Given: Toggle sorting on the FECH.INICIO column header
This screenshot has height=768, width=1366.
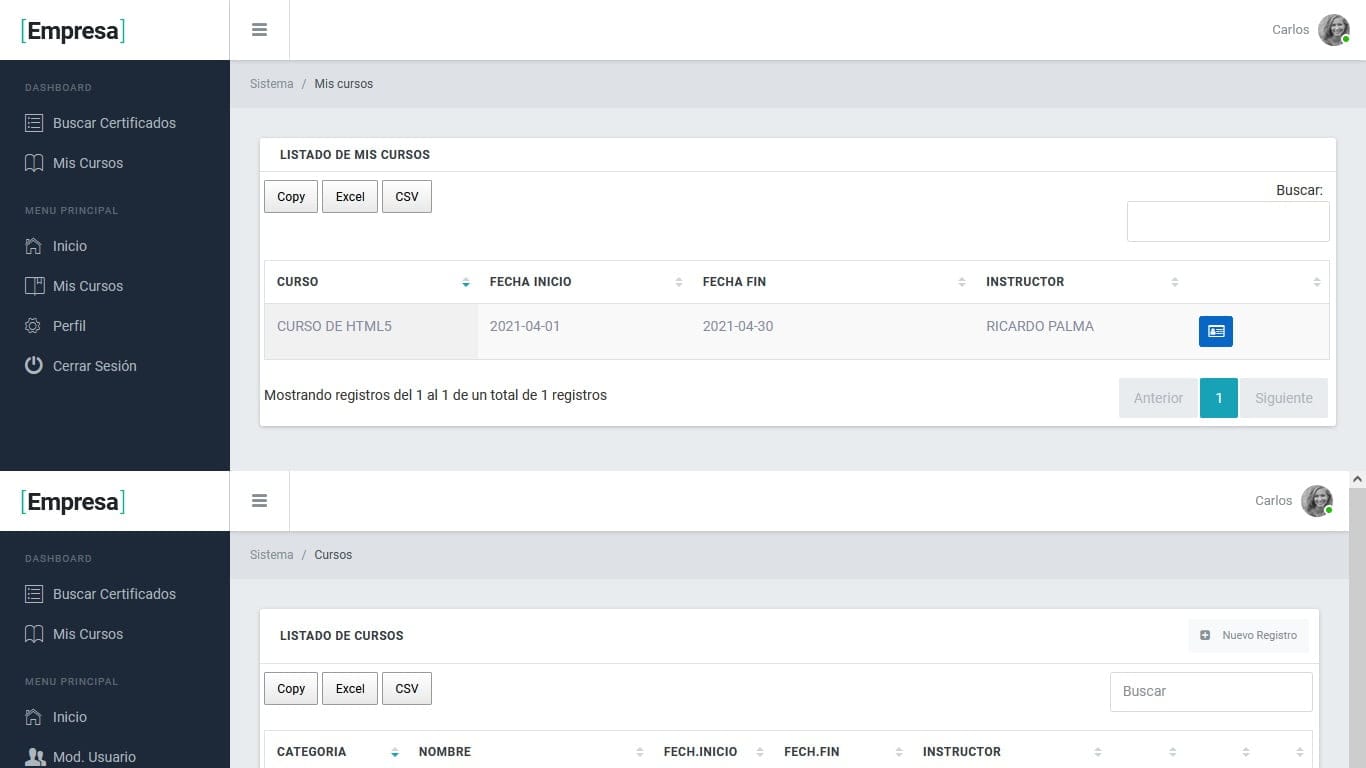Looking at the screenshot, I should (x=760, y=752).
